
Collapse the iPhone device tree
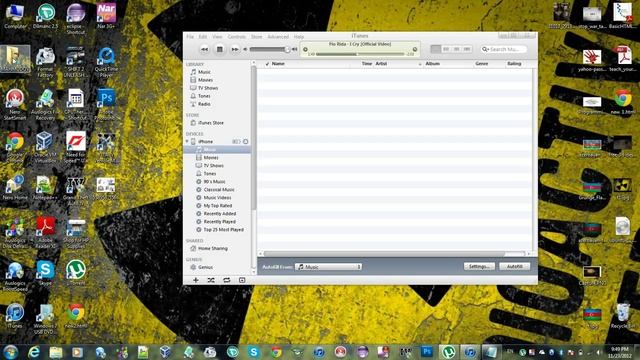tap(187, 141)
